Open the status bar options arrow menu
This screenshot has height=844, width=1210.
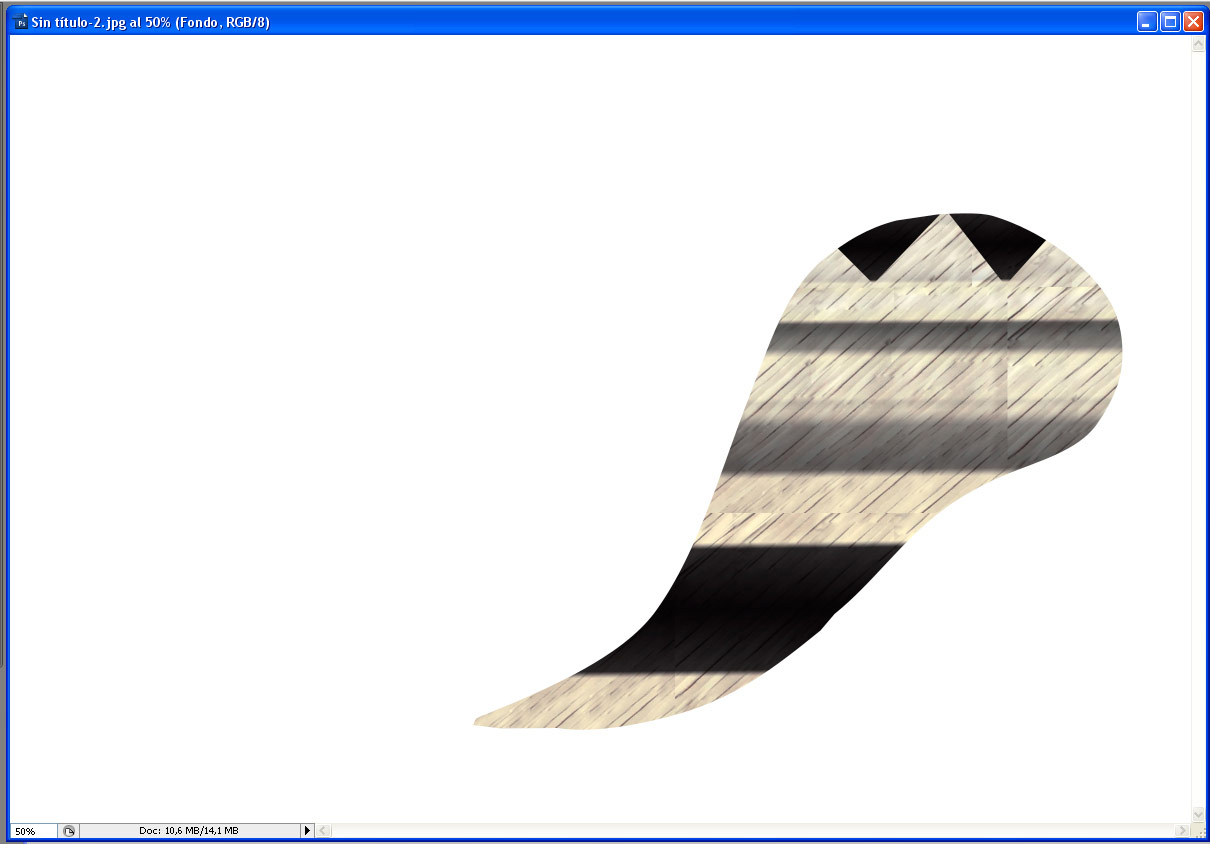pos(307,831)
